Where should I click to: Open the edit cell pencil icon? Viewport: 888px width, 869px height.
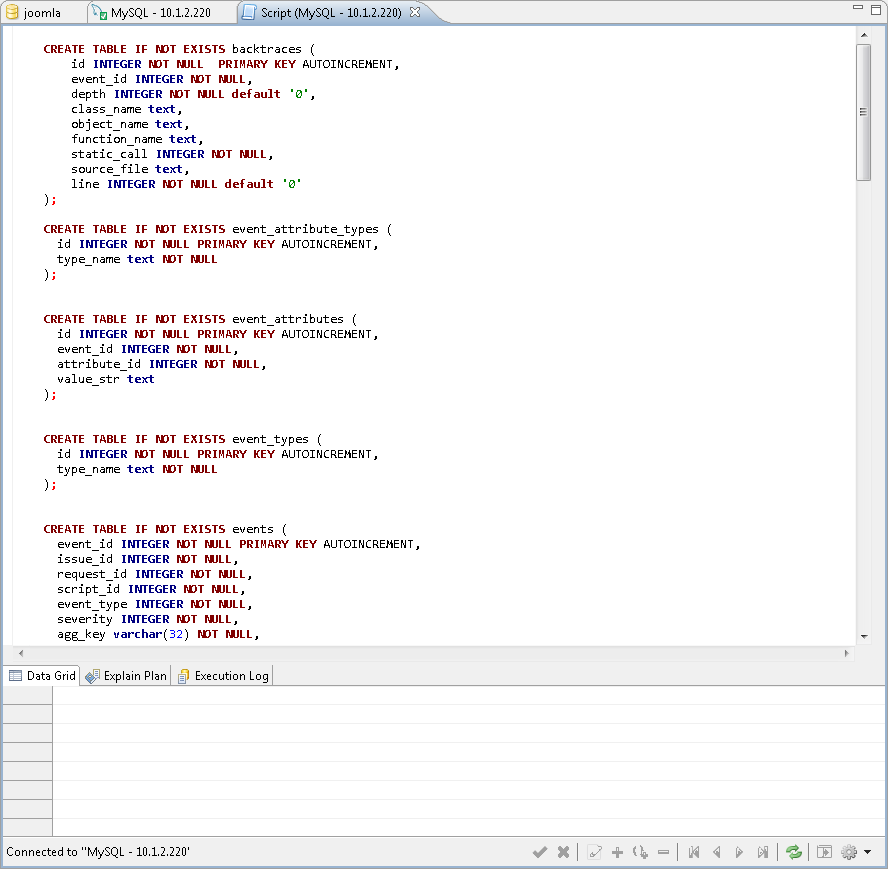pos(595,851)
